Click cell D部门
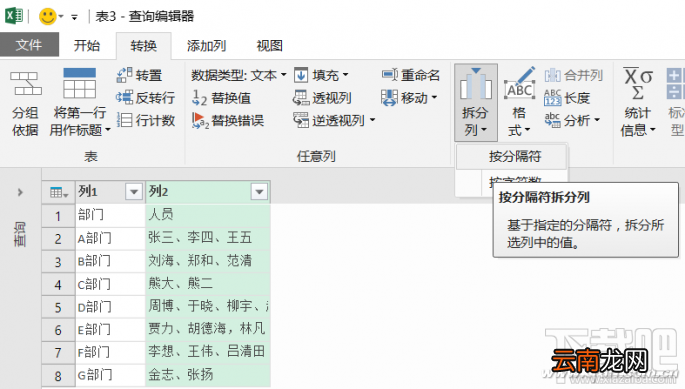685x389 pixels. 110,307
